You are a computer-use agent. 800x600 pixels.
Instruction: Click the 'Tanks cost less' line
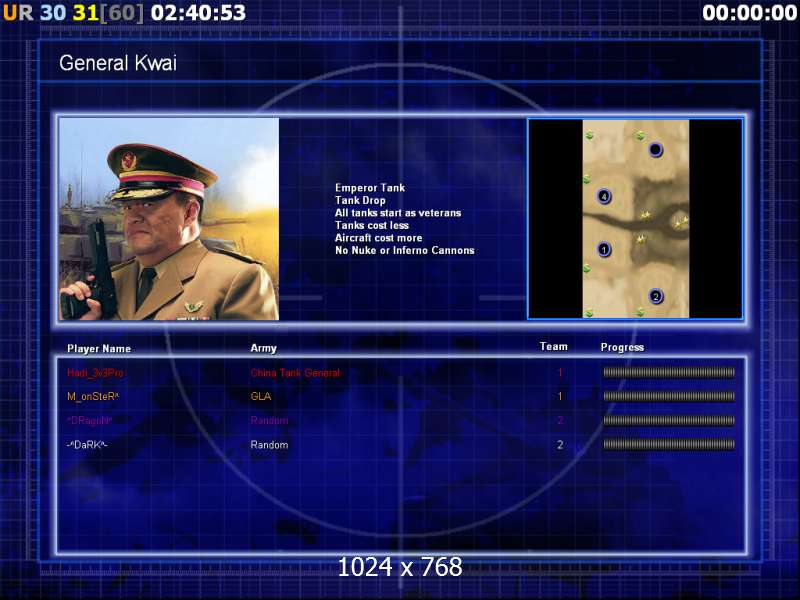pyautogui.click(x=372, y=226)
